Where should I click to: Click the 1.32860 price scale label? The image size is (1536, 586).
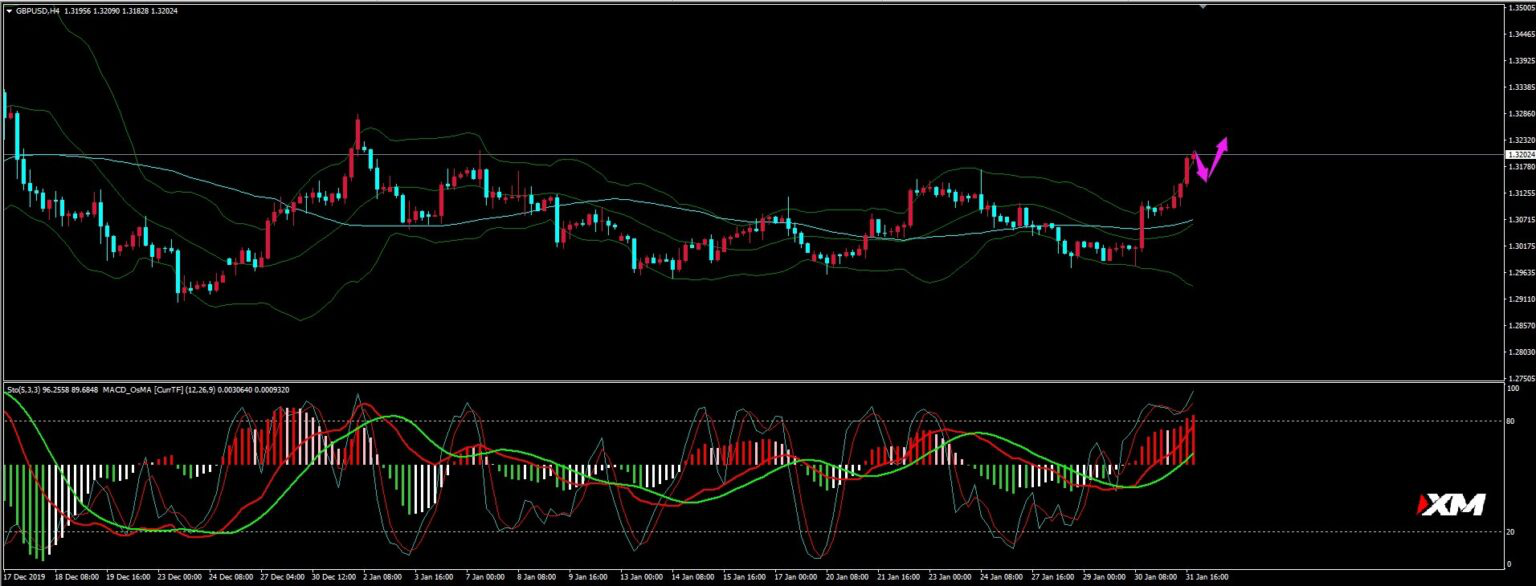click(1520, 114)
